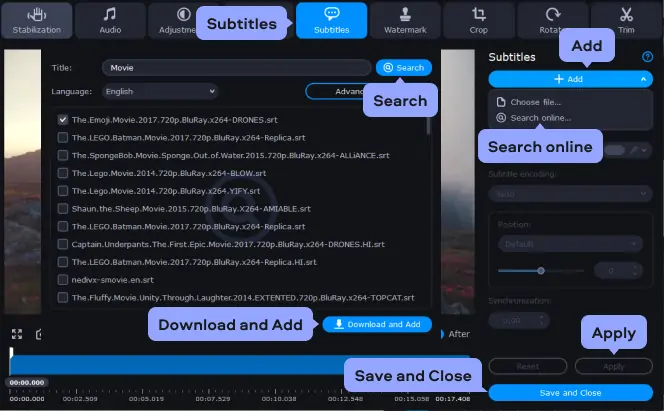Open the Crop tab
This screenshot has width=664, height=411.
click(479, 21)
